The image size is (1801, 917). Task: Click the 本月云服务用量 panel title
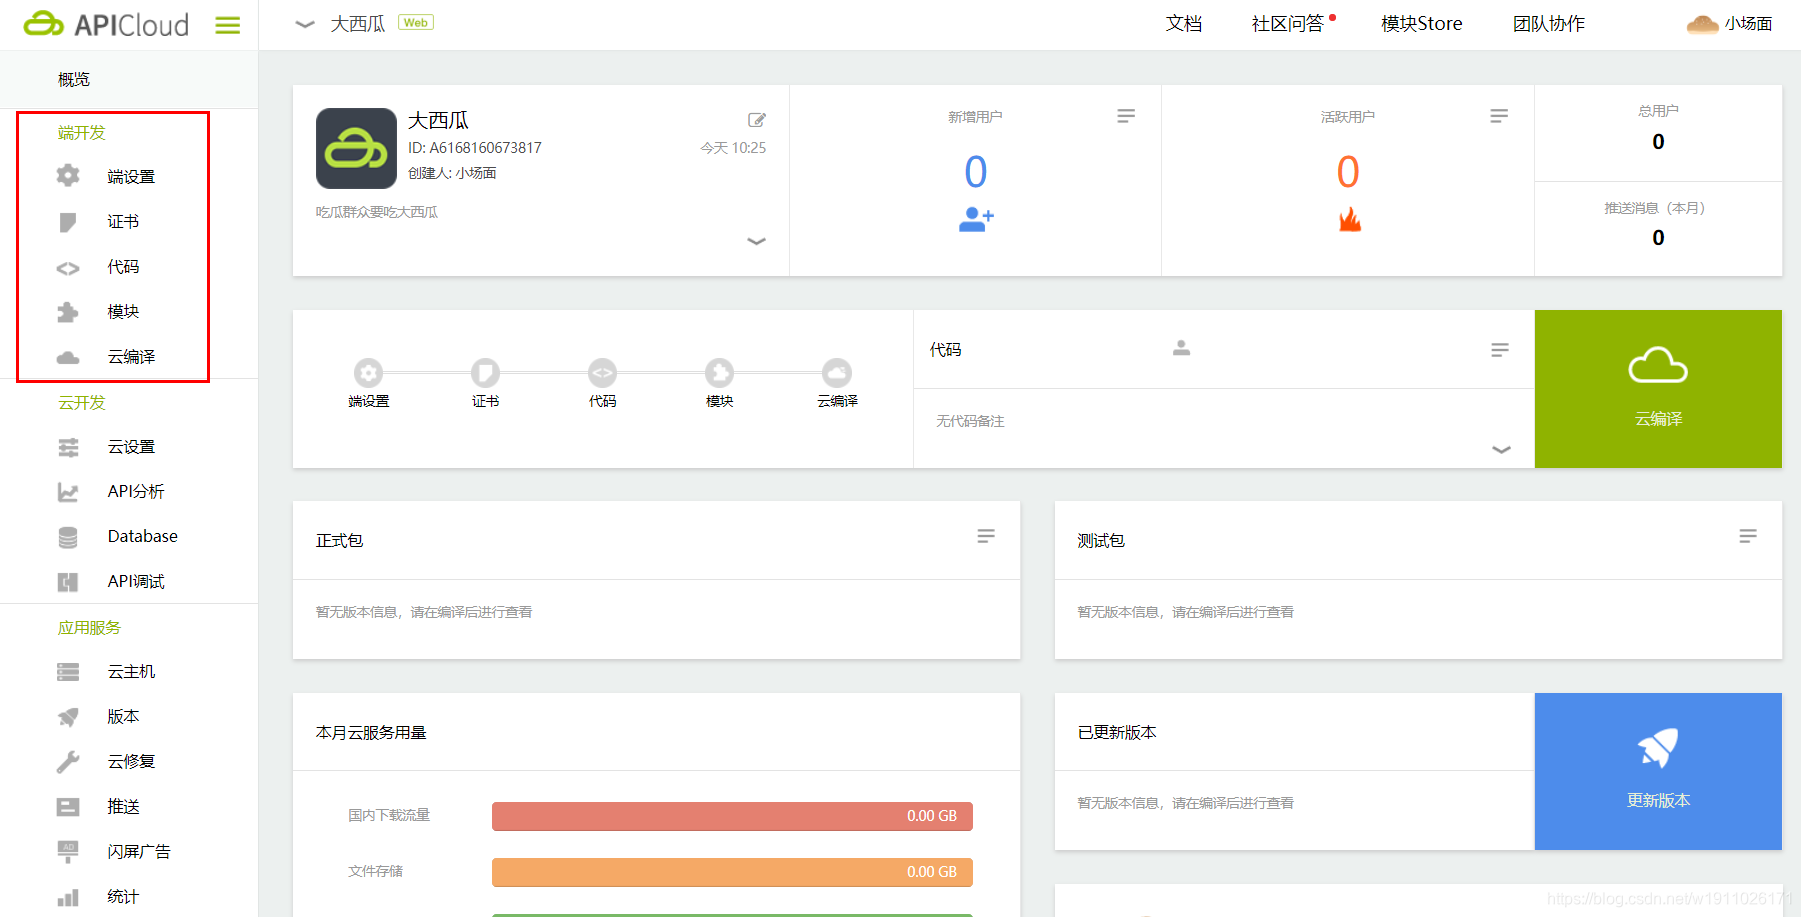pos(371,733)
